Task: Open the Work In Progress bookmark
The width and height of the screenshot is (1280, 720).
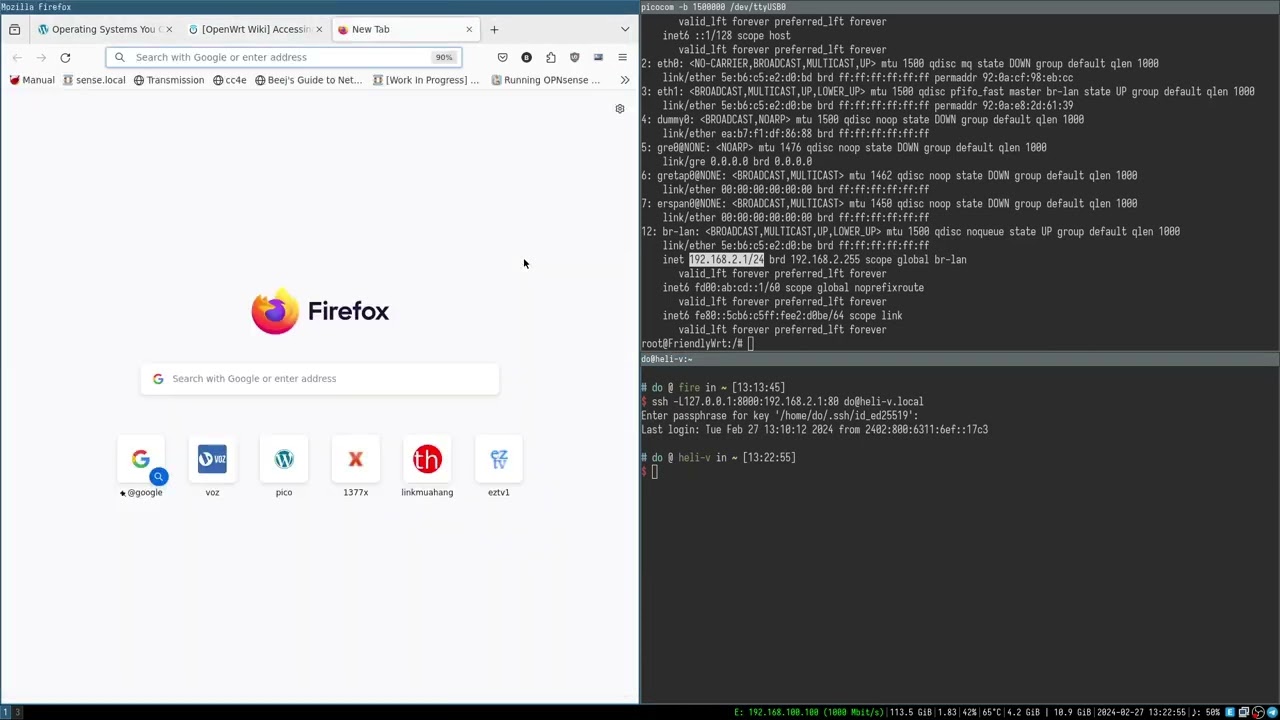Action: [426, 80]
